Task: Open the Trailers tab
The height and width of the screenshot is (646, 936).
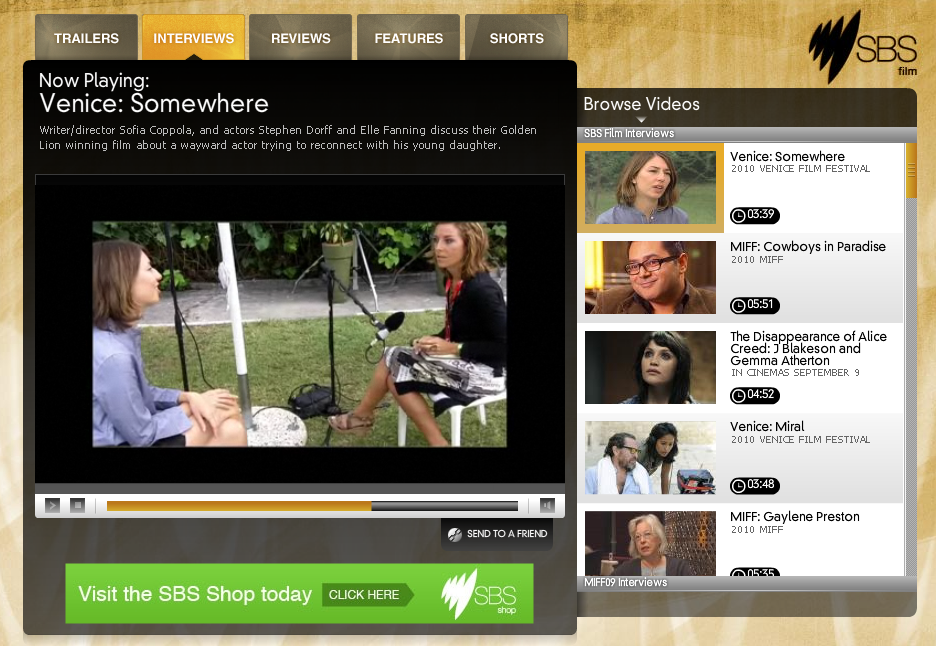Action: 87,38
